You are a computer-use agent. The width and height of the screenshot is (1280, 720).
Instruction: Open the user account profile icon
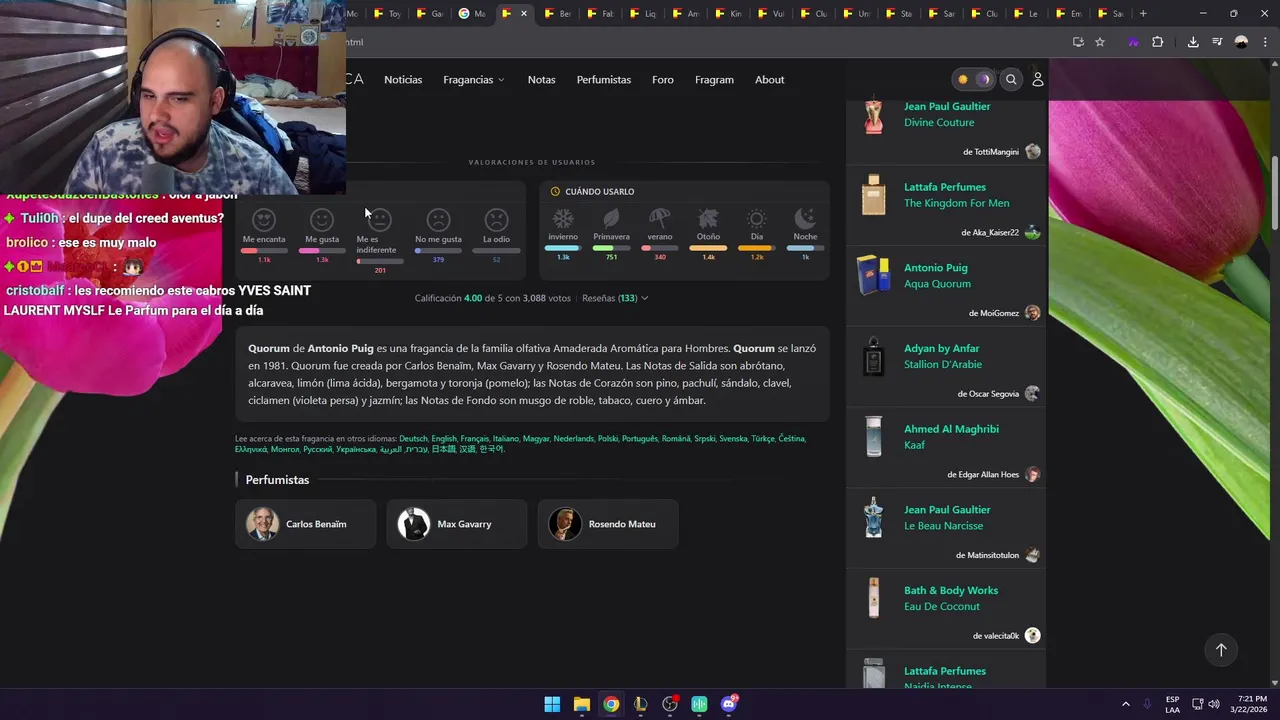point(1038,79)
